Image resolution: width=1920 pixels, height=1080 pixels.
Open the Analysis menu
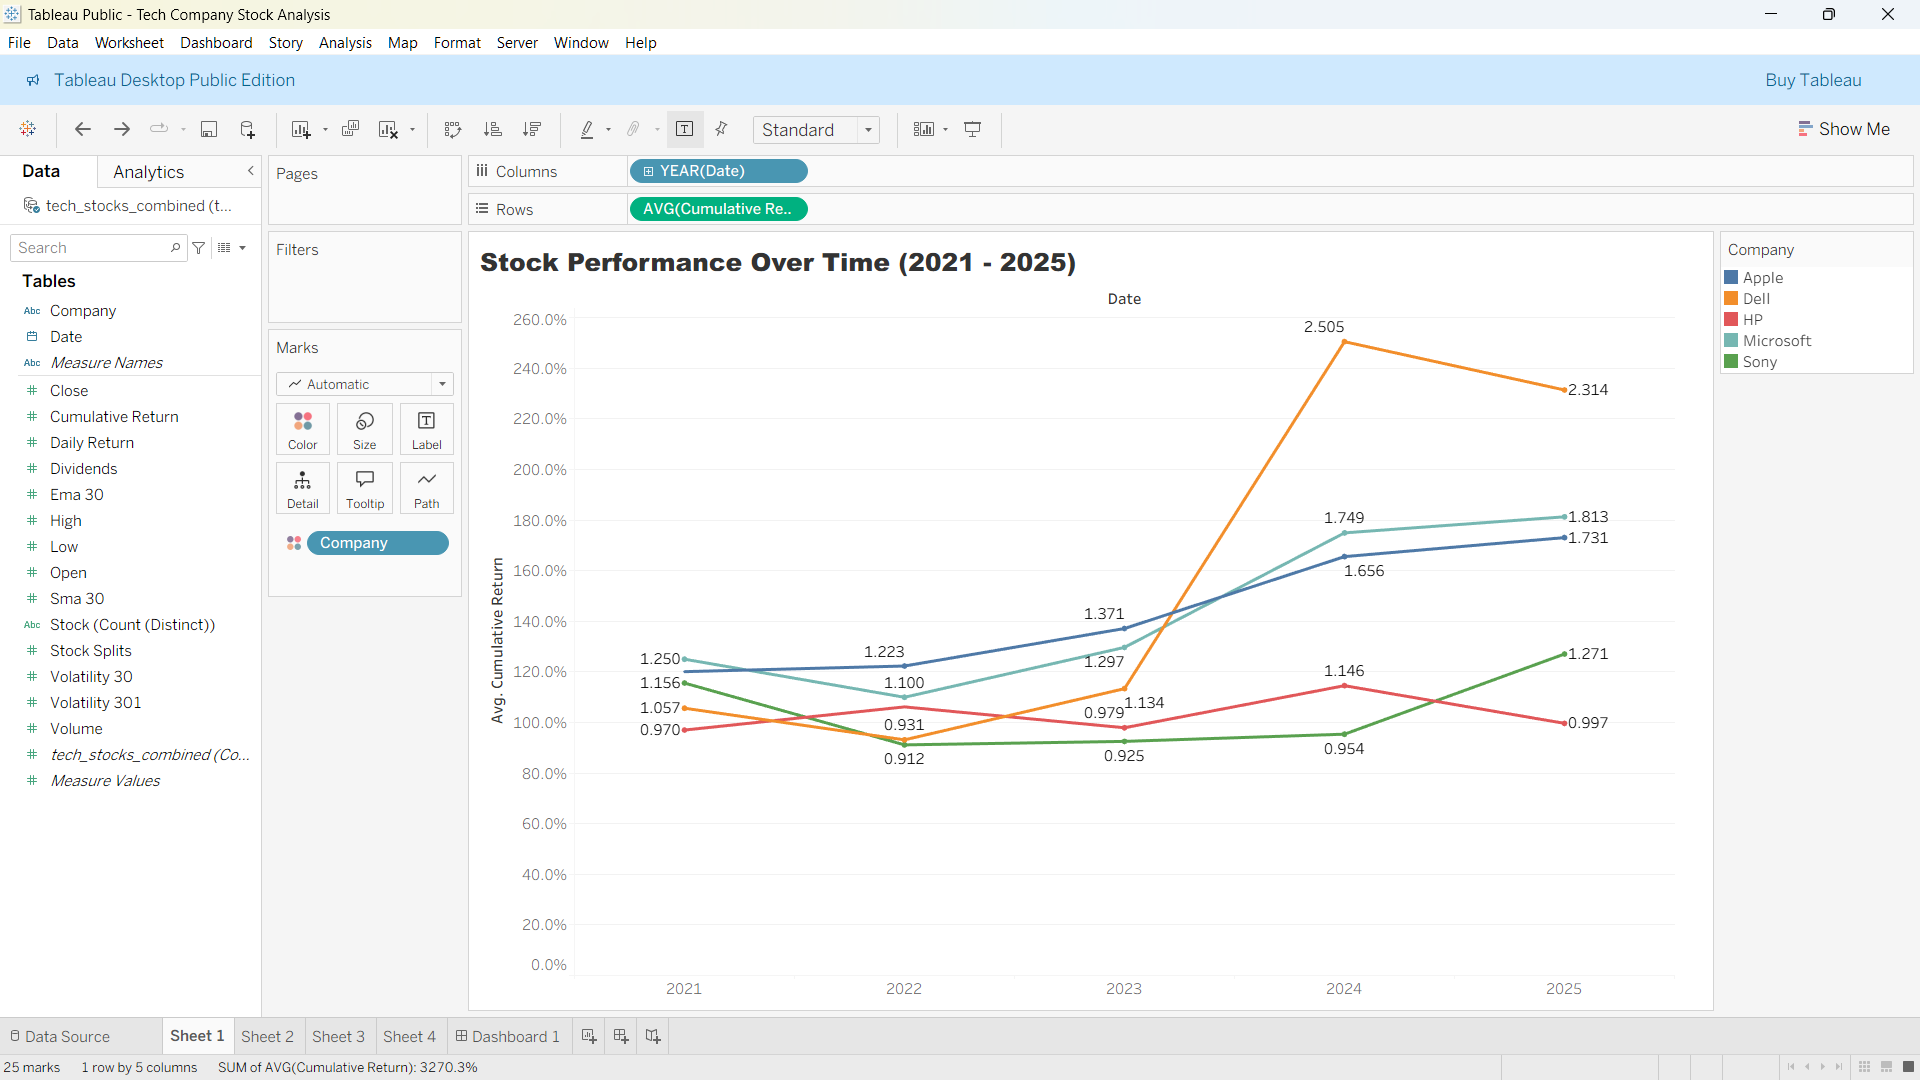pyautogui.click(x=345, y=43)
